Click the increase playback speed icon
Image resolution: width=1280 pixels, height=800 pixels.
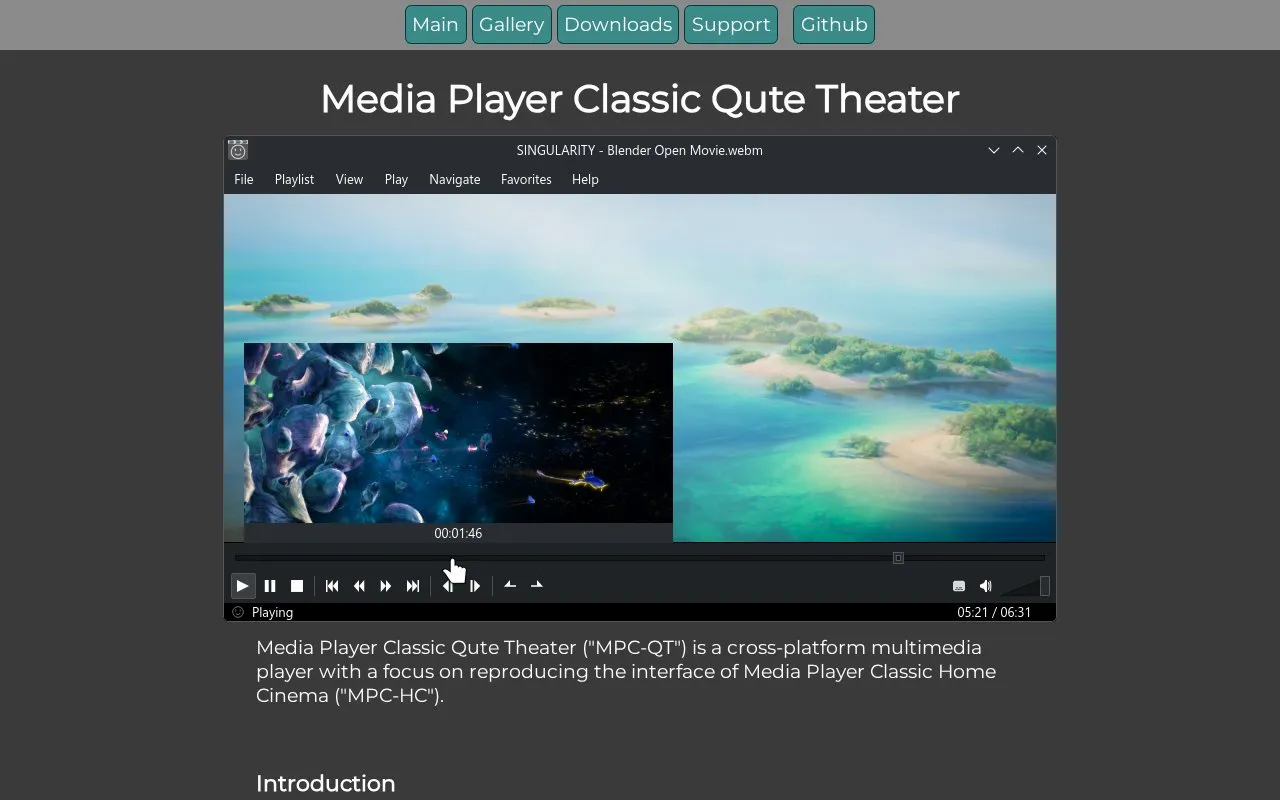tap(537, 585)
